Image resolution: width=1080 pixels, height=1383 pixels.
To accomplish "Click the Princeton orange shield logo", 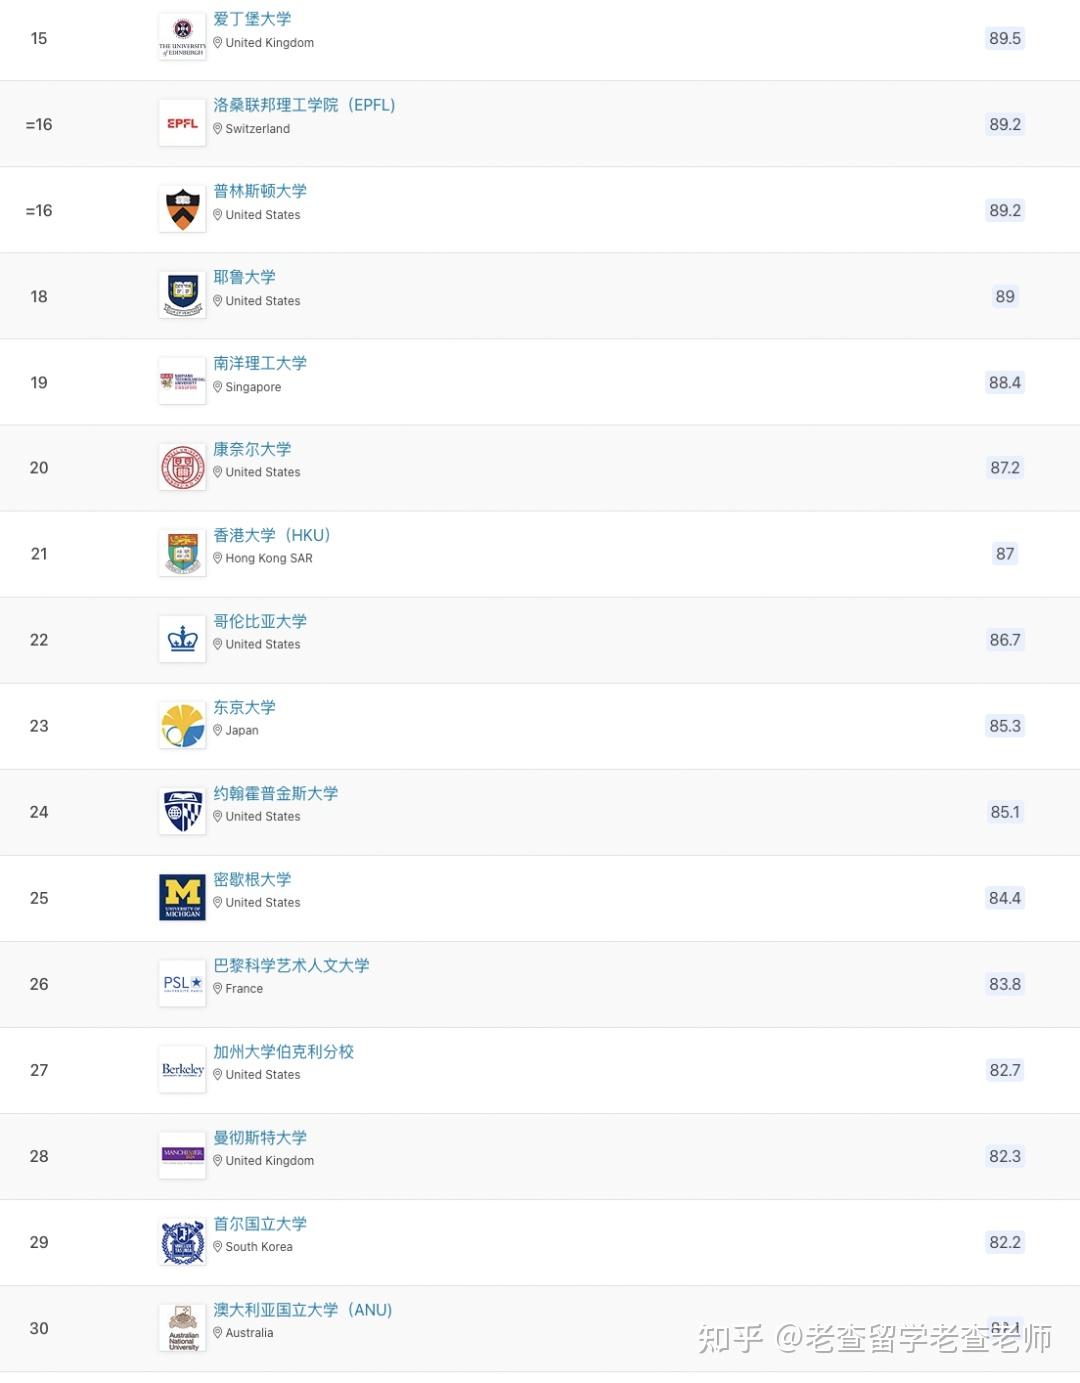I will [x=182, y=210].
